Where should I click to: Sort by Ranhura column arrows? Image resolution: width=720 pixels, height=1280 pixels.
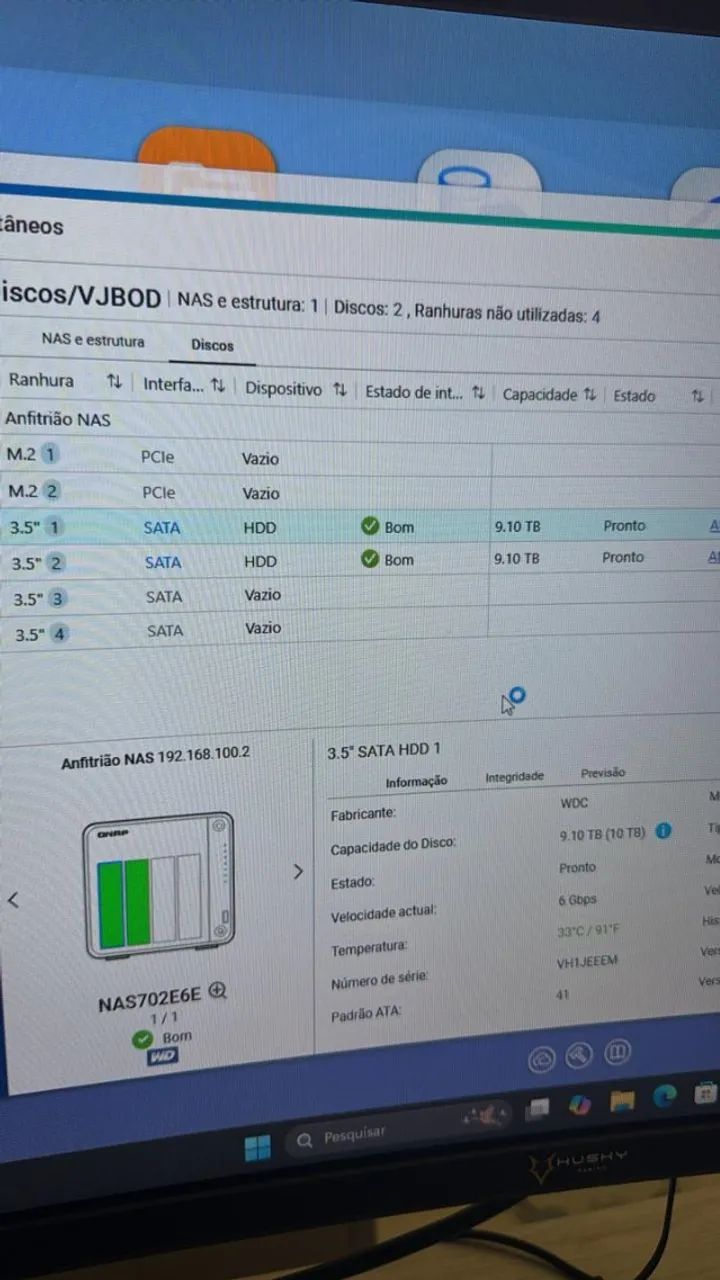(114, 381)
